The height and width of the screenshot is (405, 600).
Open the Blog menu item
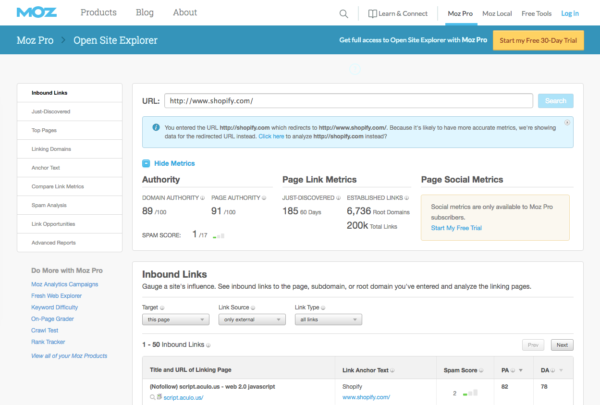(145, 13)
